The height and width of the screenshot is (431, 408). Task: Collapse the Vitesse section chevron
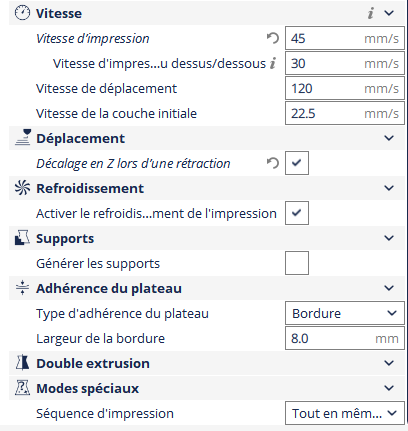[x=389, y=13]
